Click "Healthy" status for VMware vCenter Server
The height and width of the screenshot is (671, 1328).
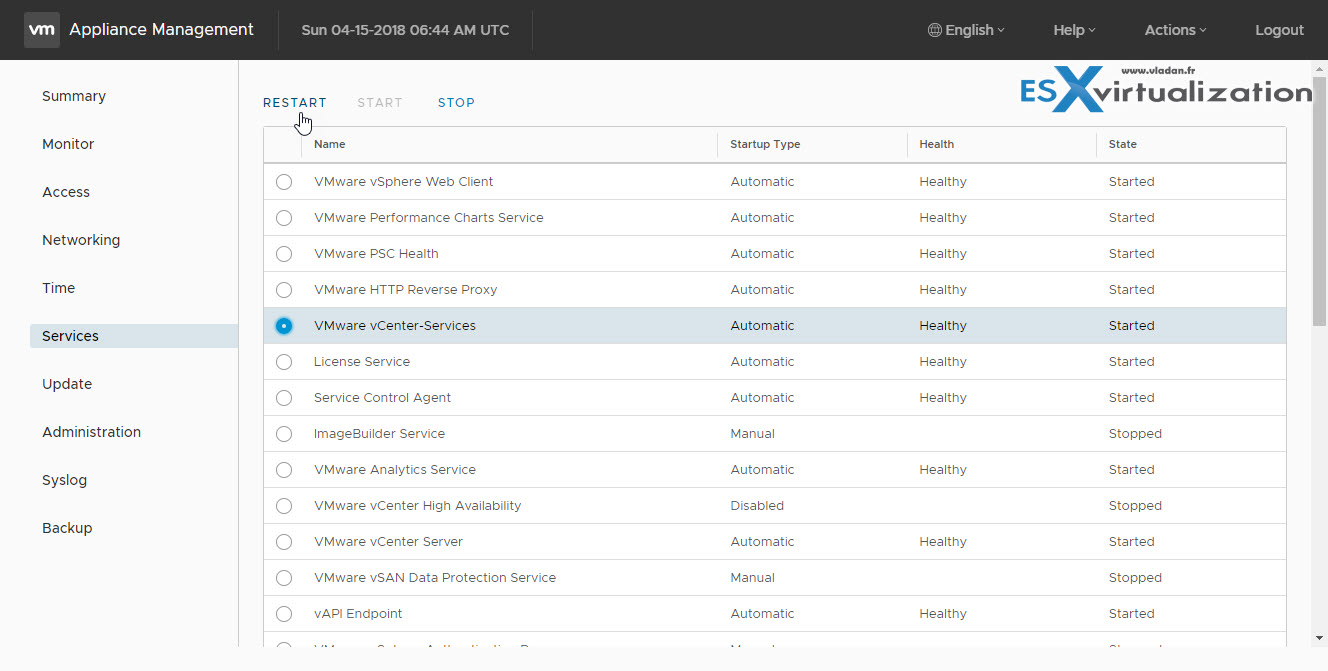[943, 542]
